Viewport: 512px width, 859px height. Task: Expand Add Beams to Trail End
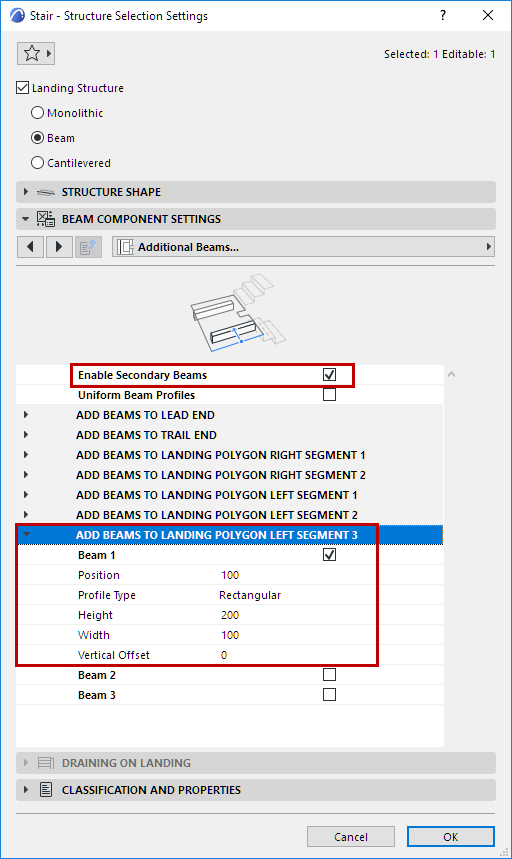[26, 435]
